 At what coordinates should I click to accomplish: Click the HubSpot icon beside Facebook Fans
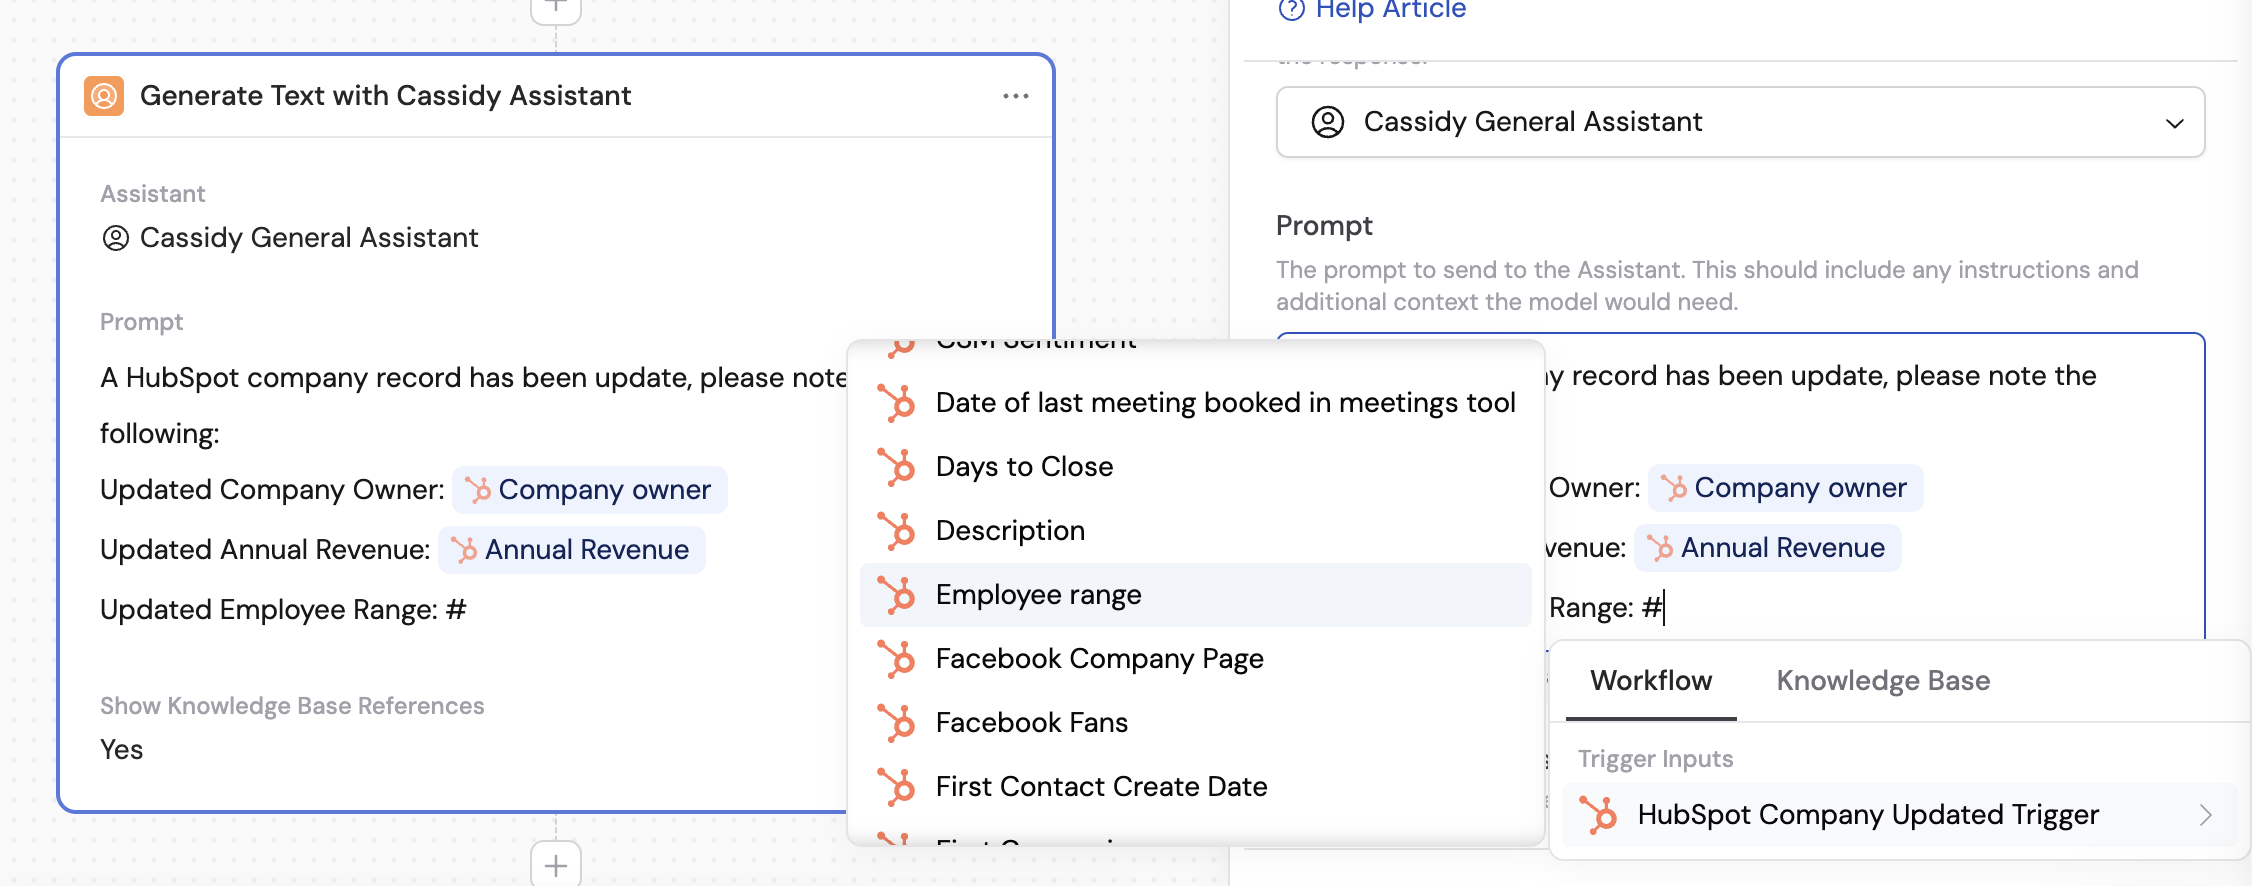click(x=897, y=723)
